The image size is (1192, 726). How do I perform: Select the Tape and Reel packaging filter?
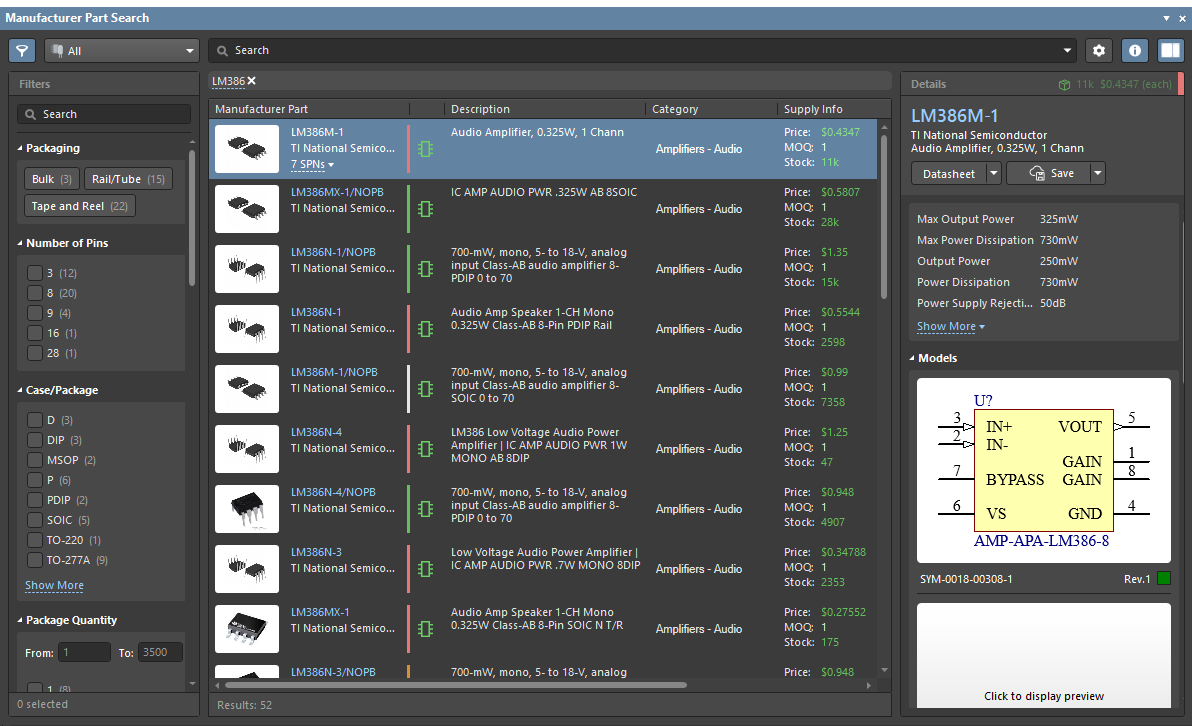click(80, 206)
